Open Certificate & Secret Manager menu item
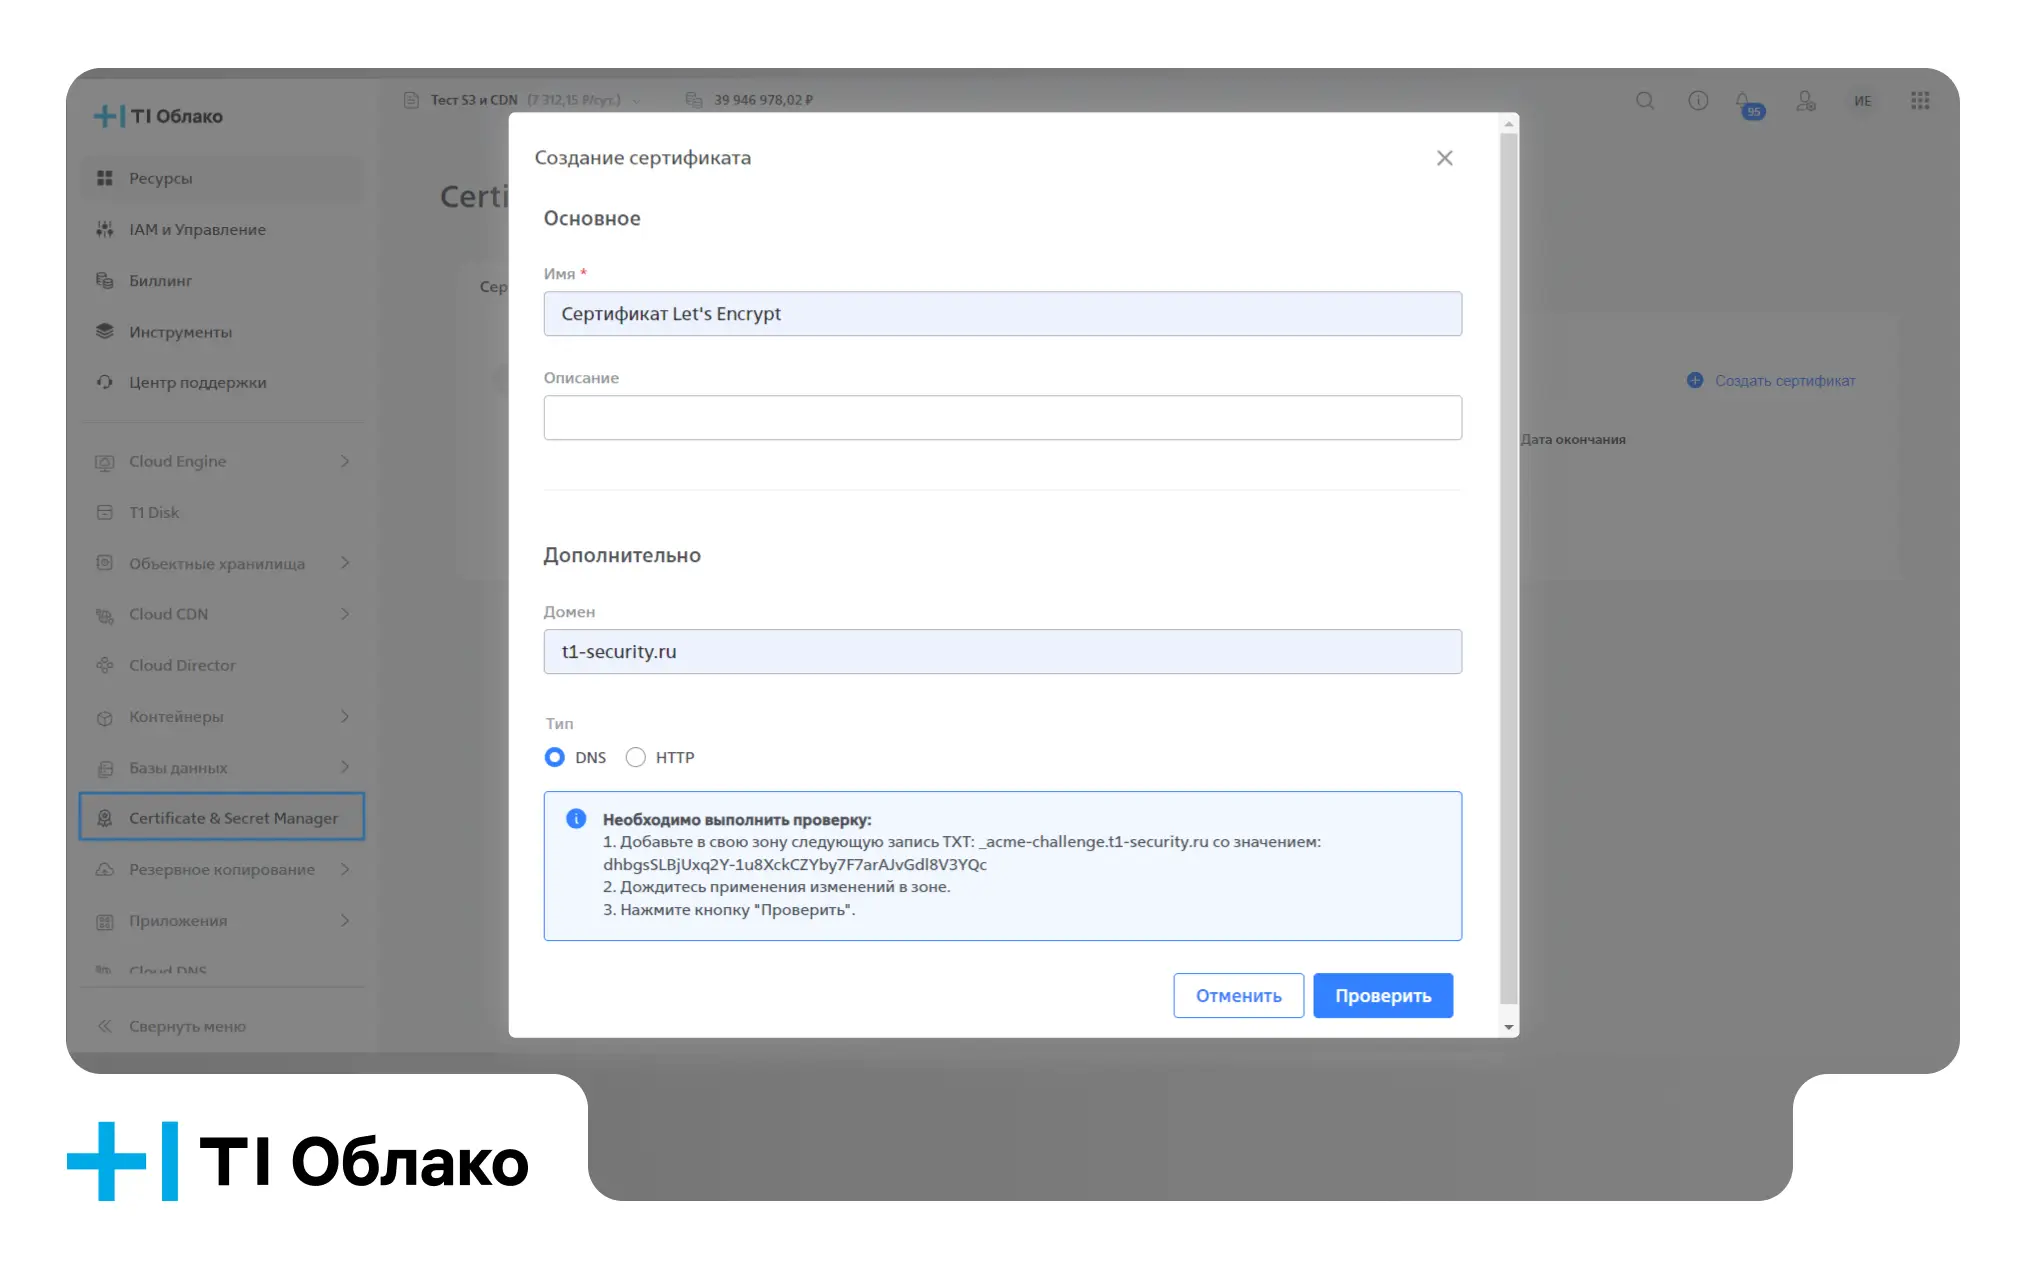The image size is (2028, 1268). coord(222,817)
